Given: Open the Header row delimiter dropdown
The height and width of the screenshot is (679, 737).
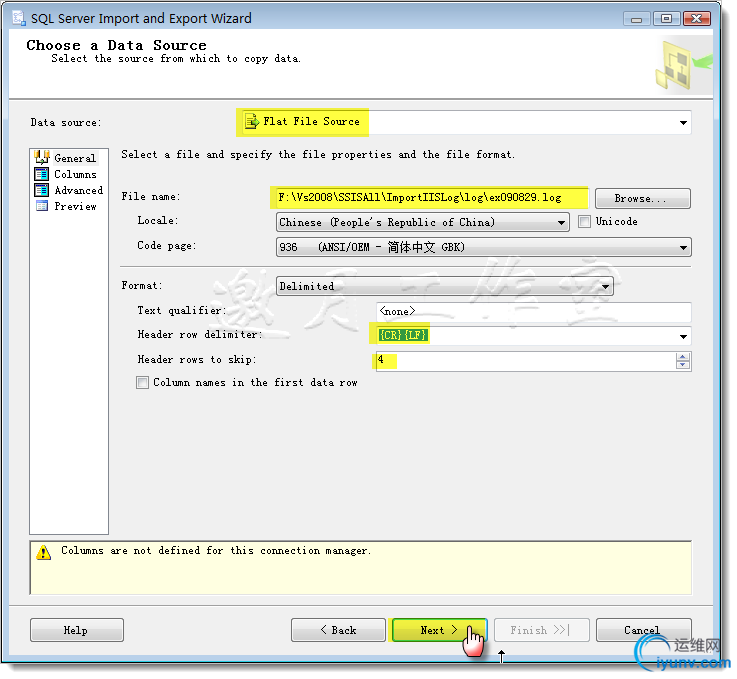Looking at the screenshot, I should coord(683,337).
